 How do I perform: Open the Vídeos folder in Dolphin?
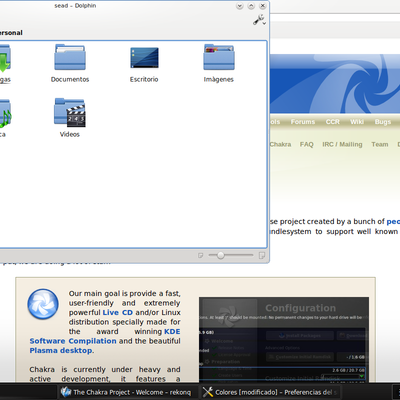point(70,118)
